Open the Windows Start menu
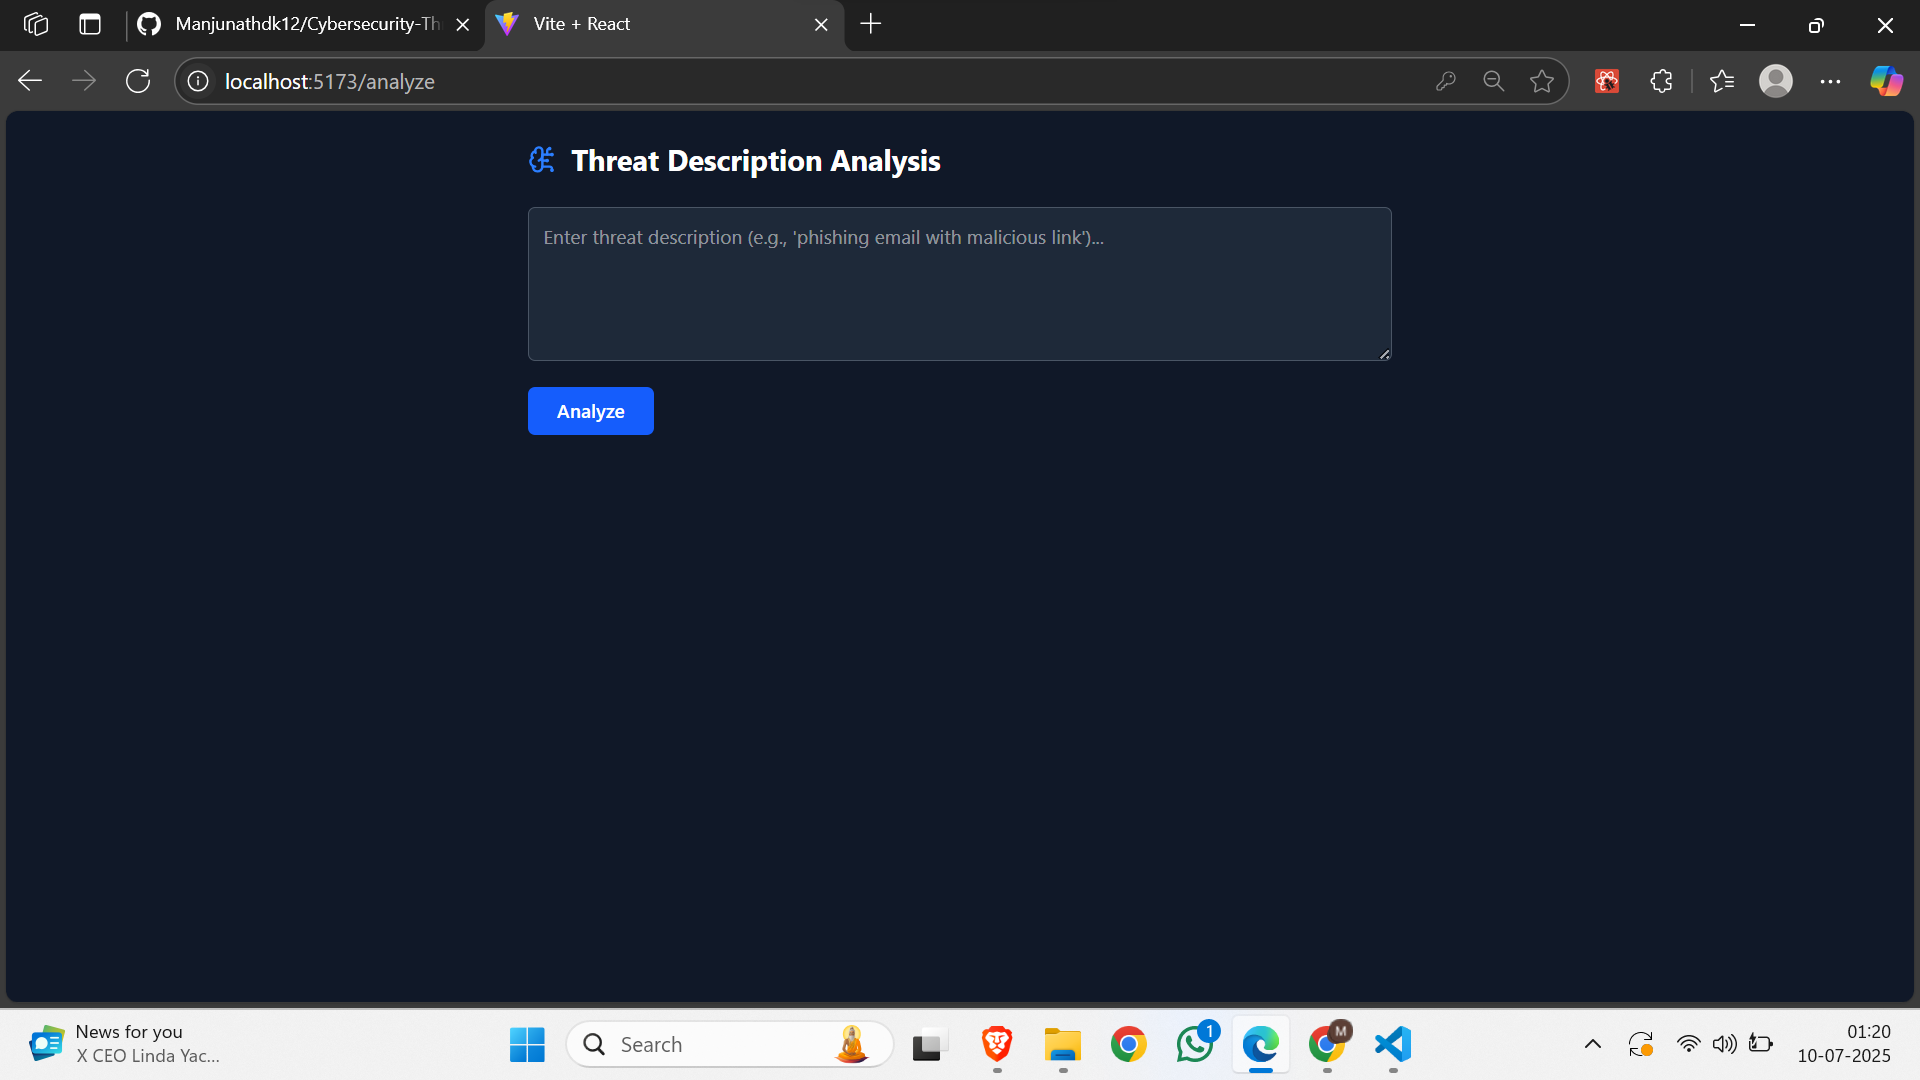Image resolution: width=1920 pixels, height=1080 pixels. click(527, 1044)
